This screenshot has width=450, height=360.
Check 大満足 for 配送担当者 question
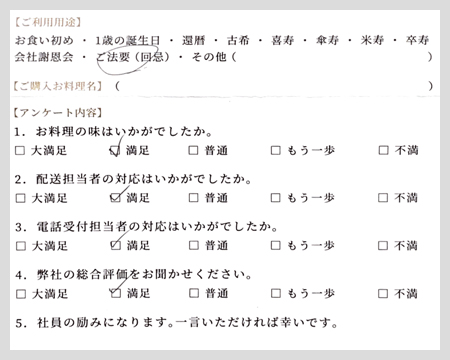pyautogui.click(x=20, y=198)
